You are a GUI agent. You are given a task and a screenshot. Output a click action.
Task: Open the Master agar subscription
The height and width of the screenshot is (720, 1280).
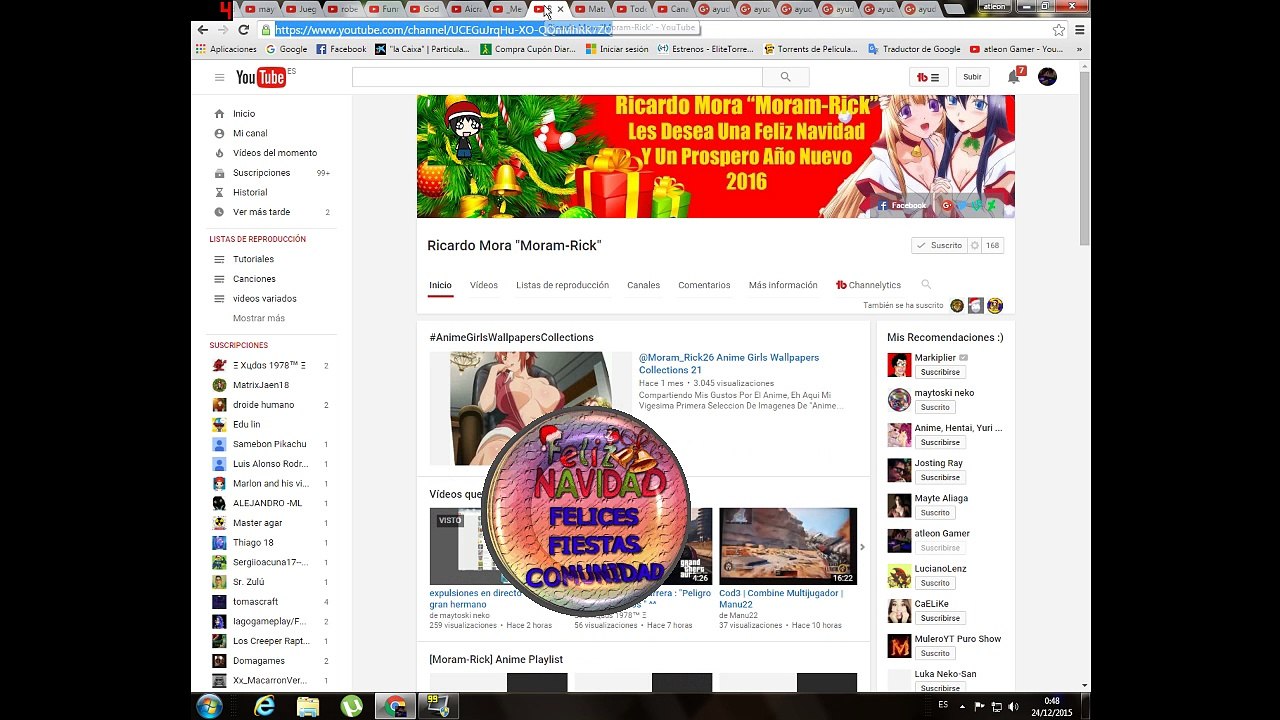pos(258,523)
